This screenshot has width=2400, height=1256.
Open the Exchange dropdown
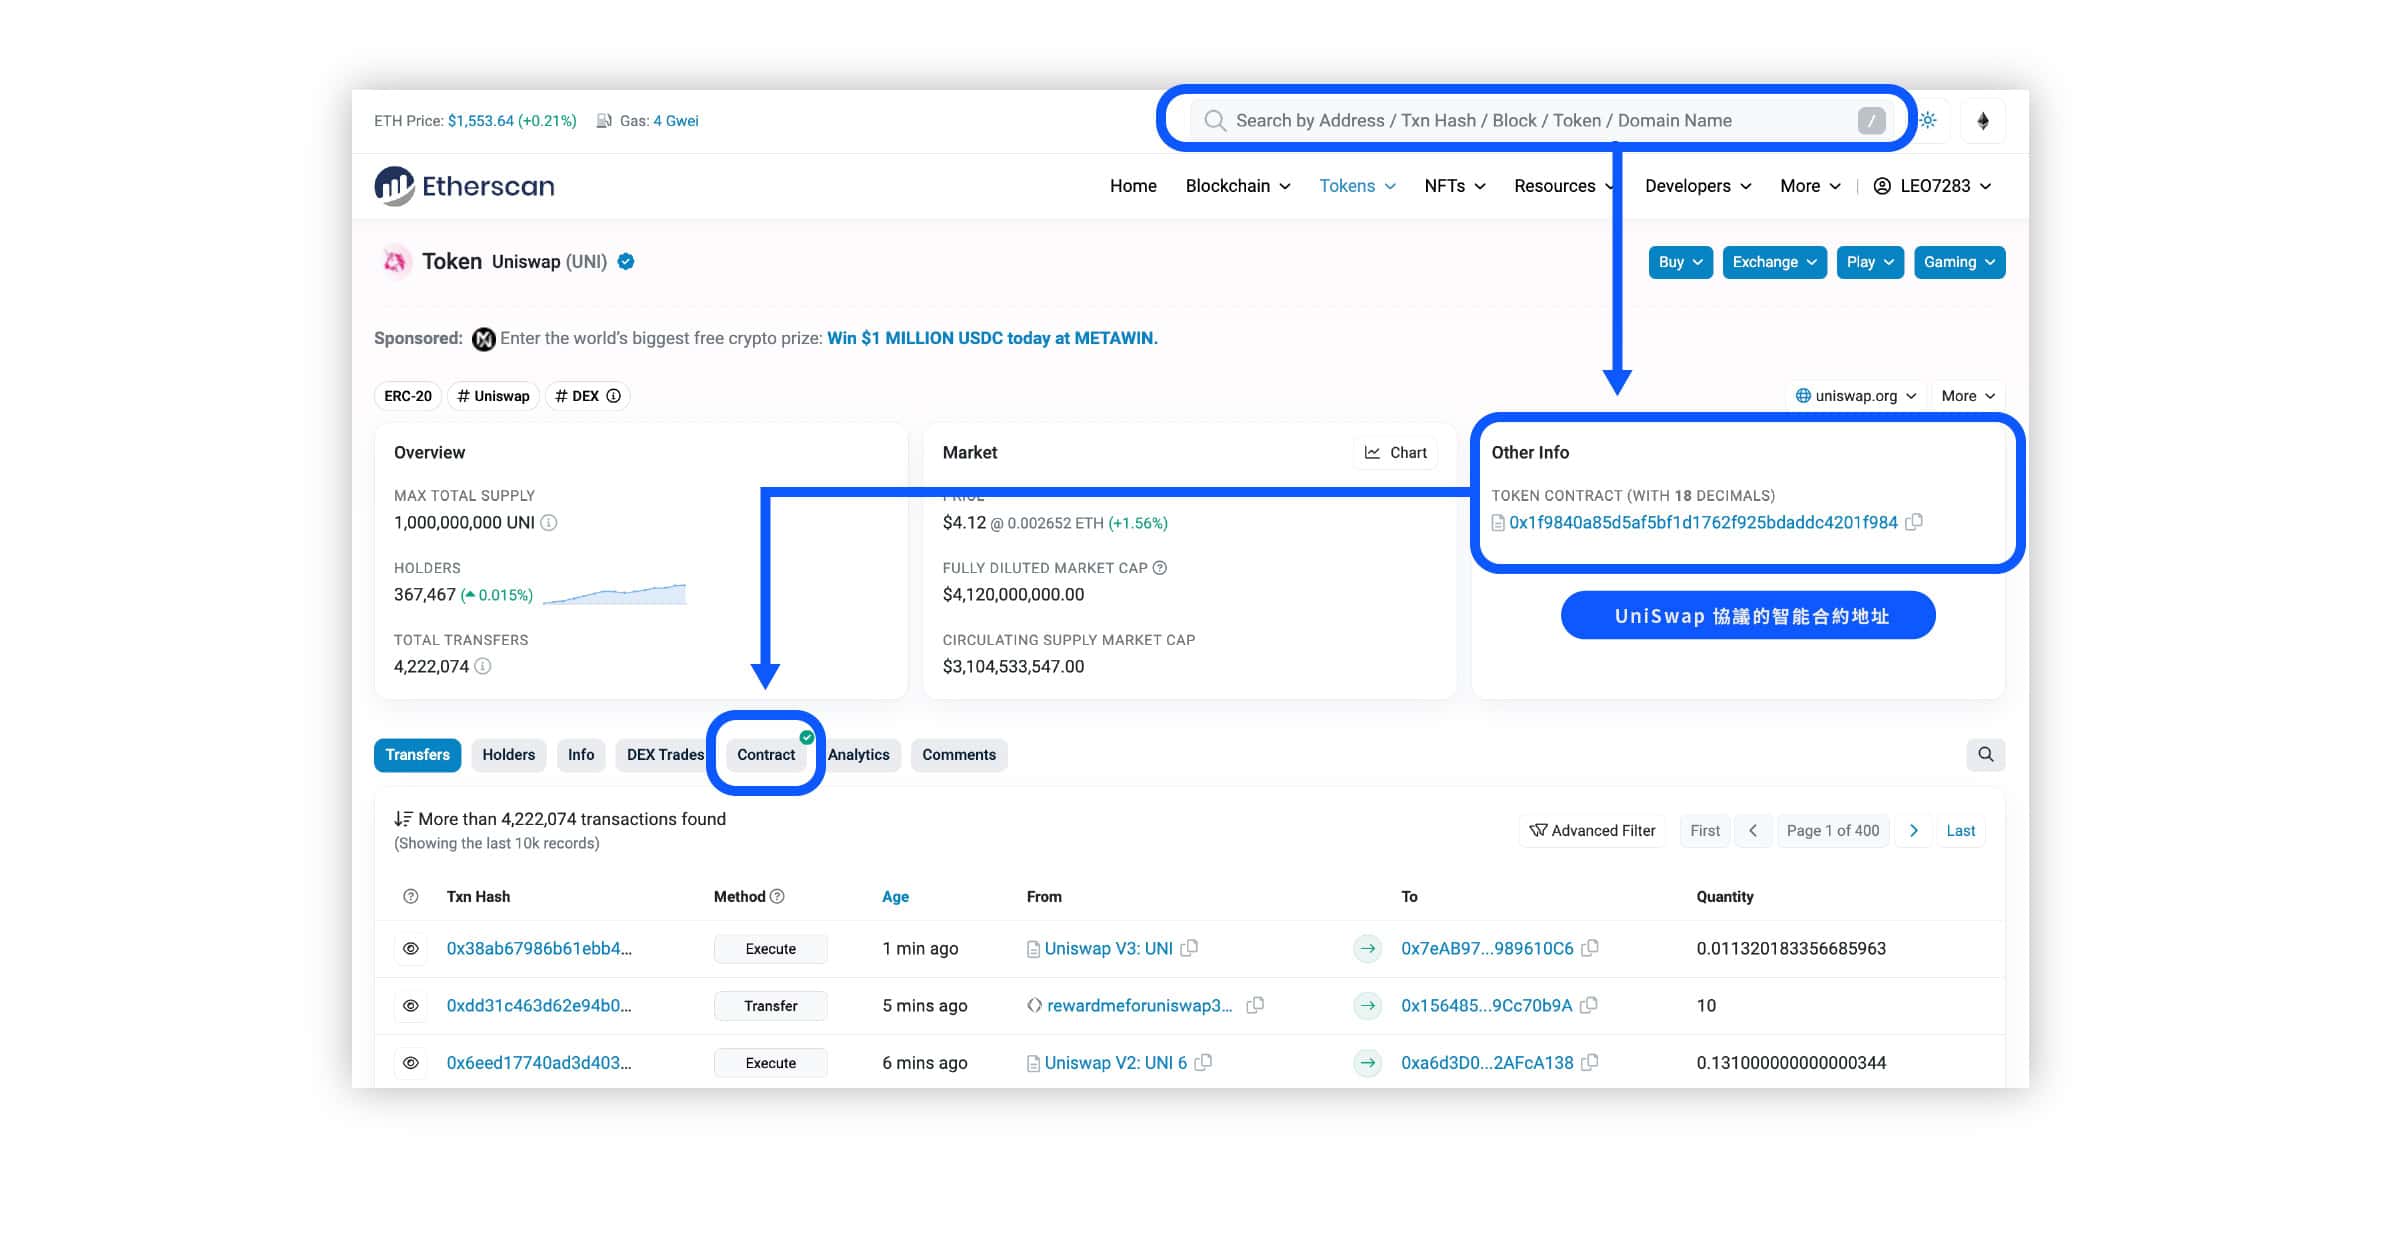[x=1775, y=262]
